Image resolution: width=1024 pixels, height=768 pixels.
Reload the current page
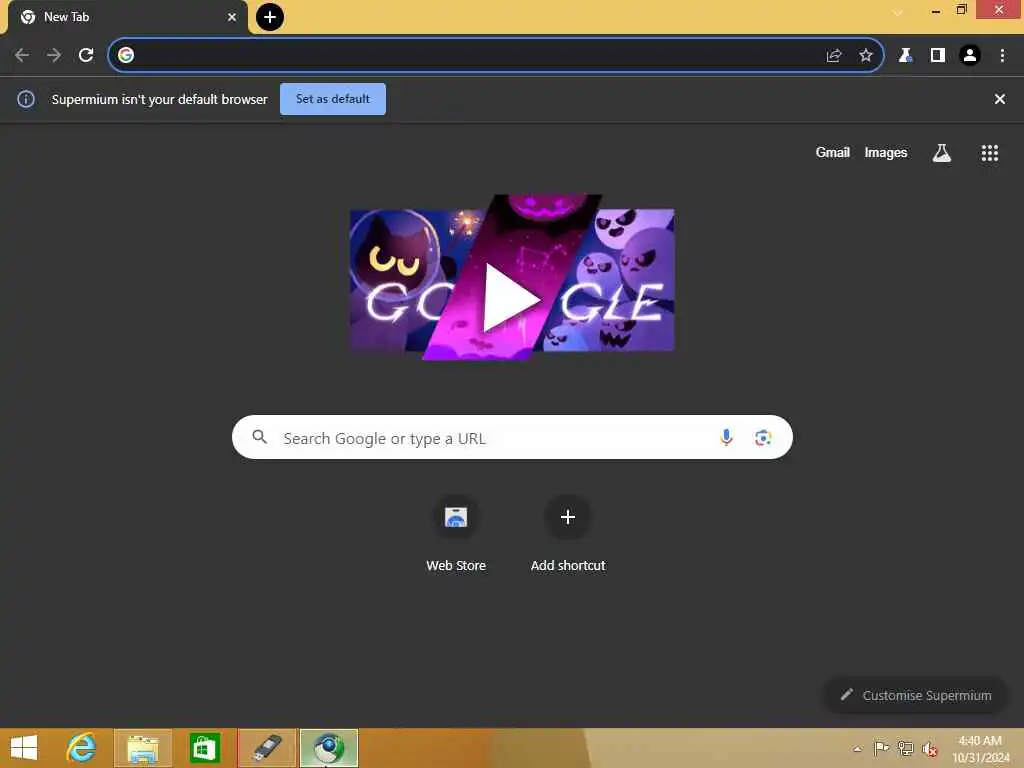click(86, 55)
